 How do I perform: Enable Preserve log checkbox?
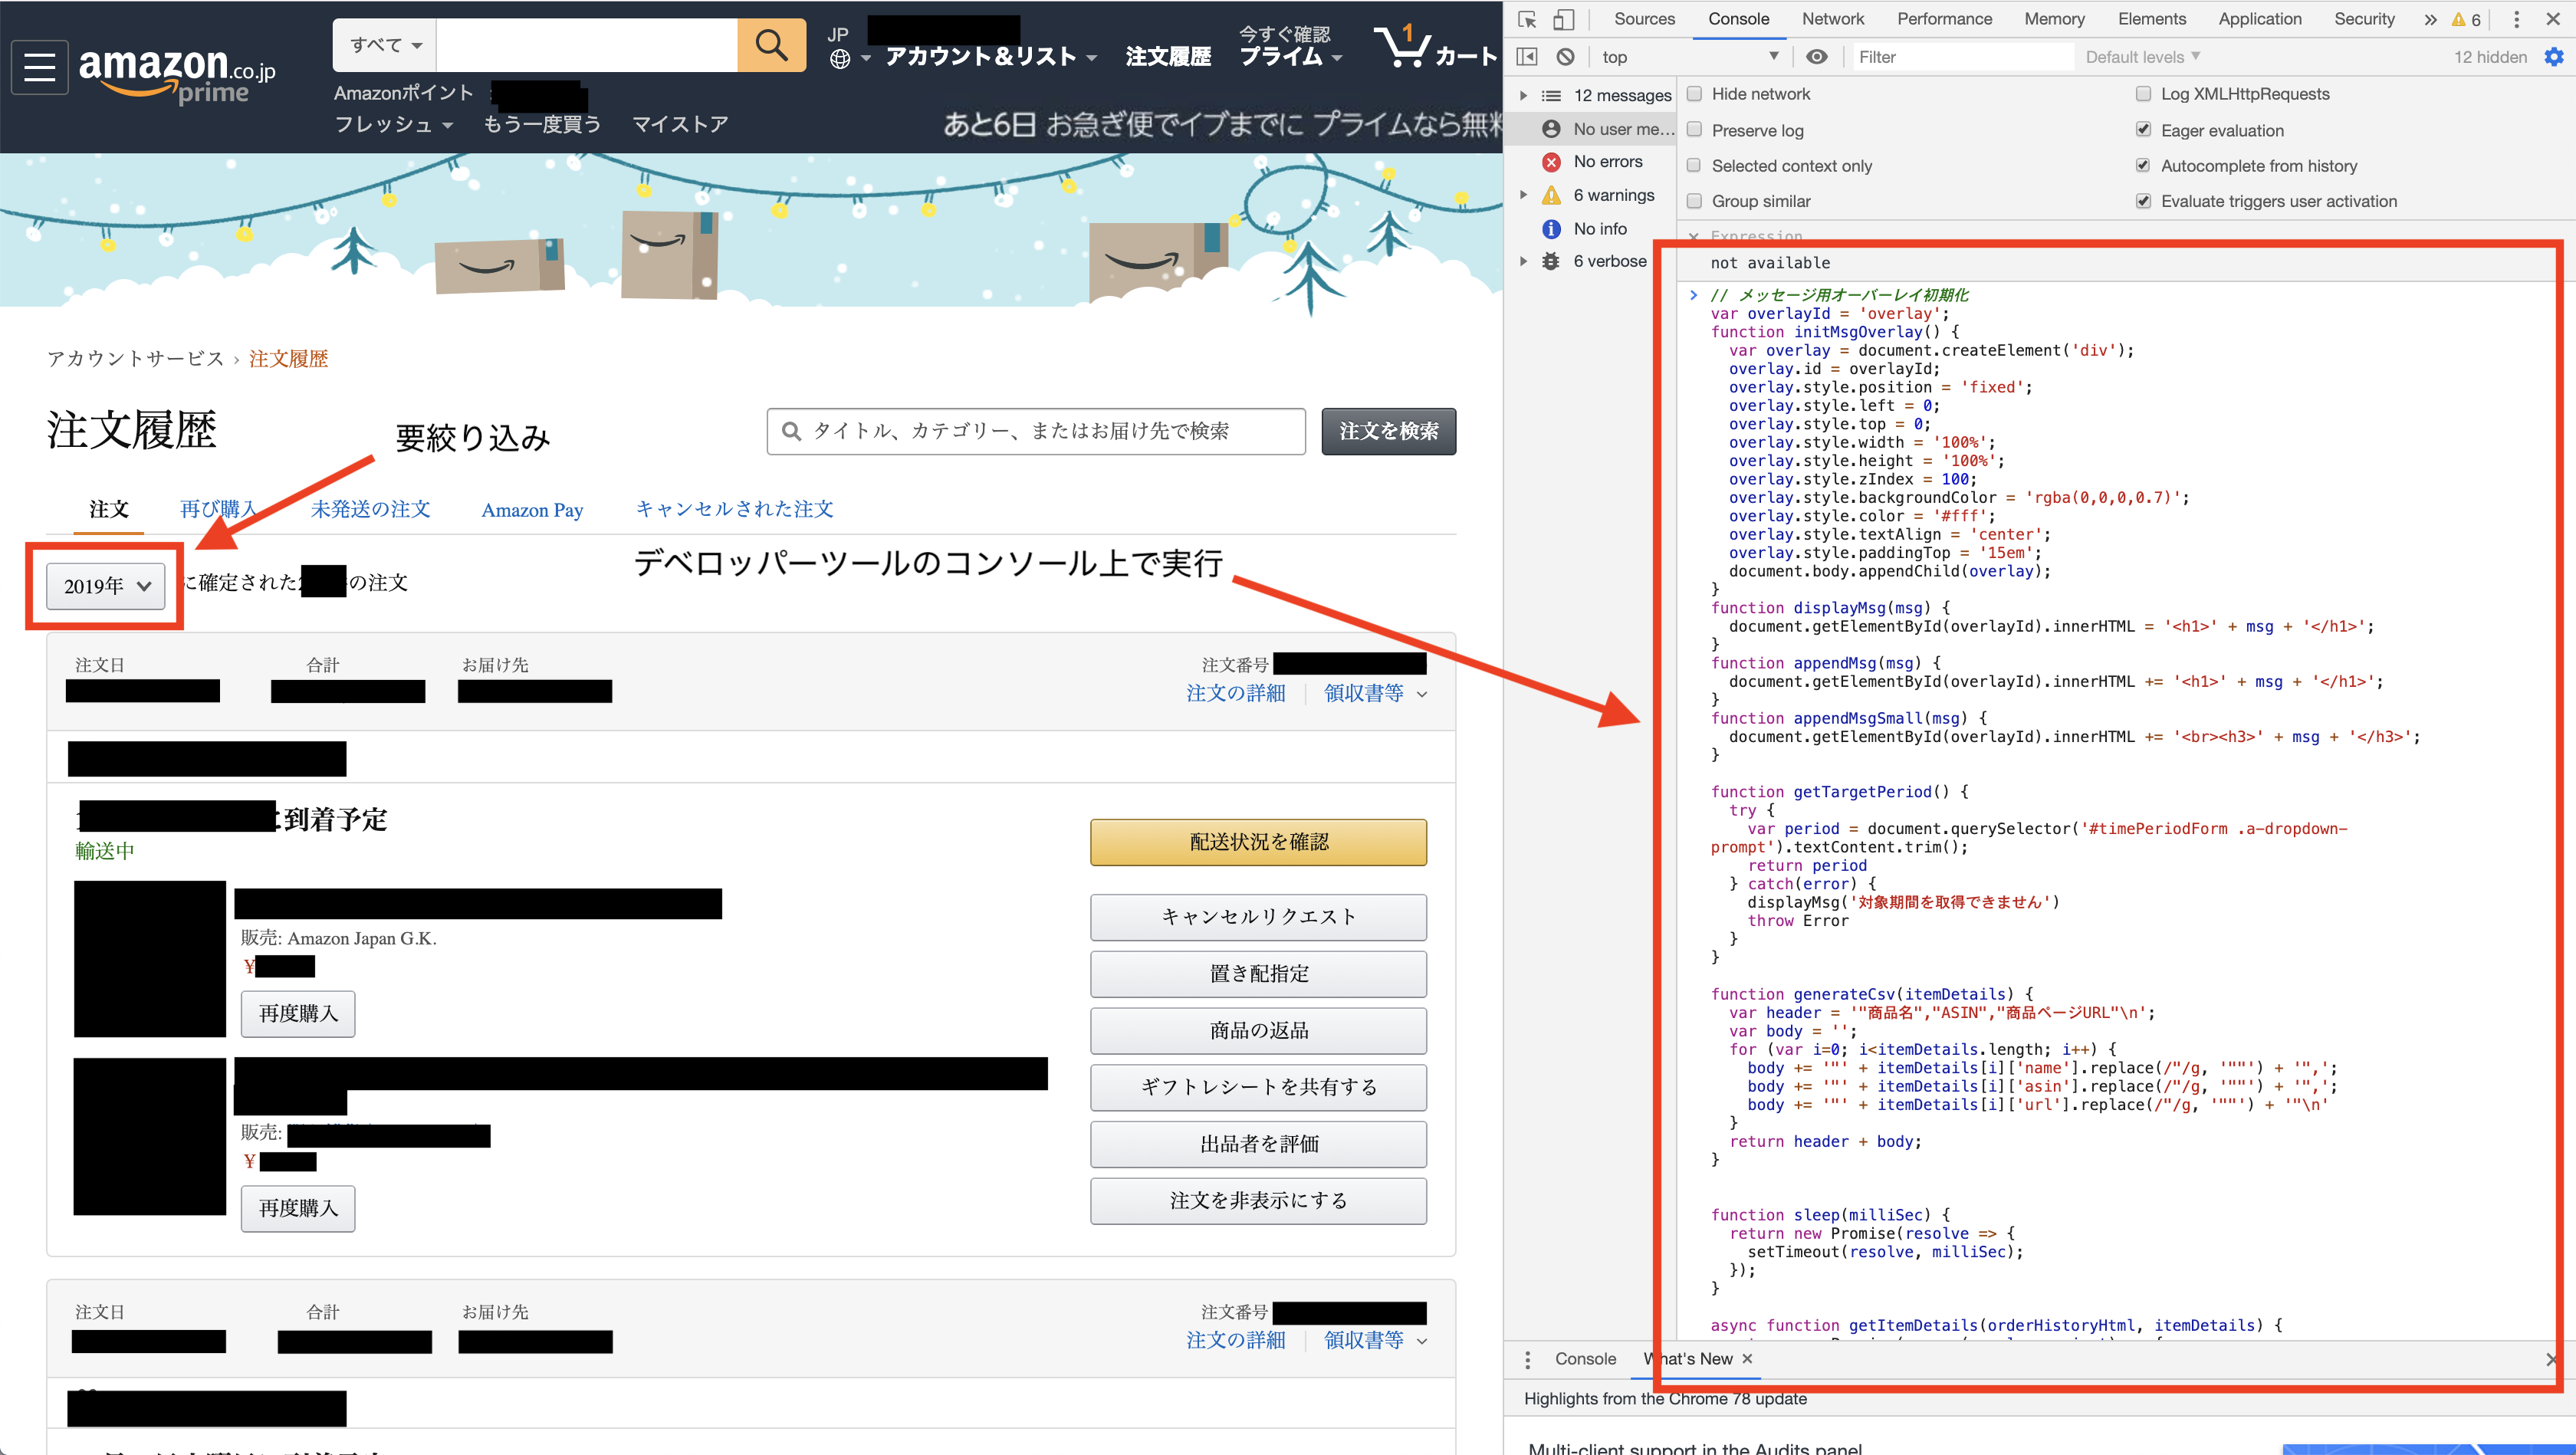coord(1694,130)
